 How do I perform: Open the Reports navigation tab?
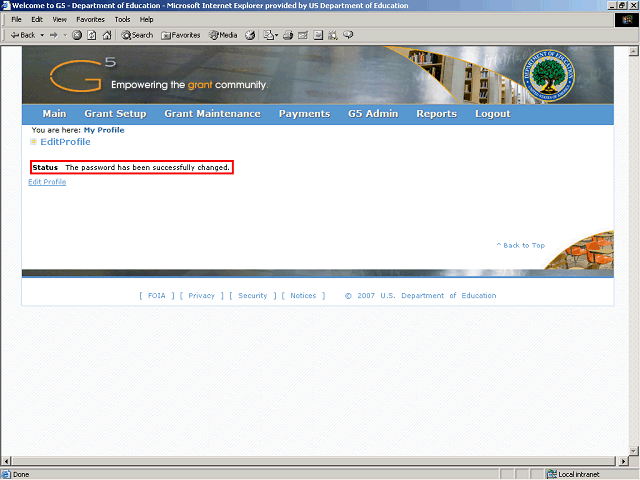click(x=437, y=114)
